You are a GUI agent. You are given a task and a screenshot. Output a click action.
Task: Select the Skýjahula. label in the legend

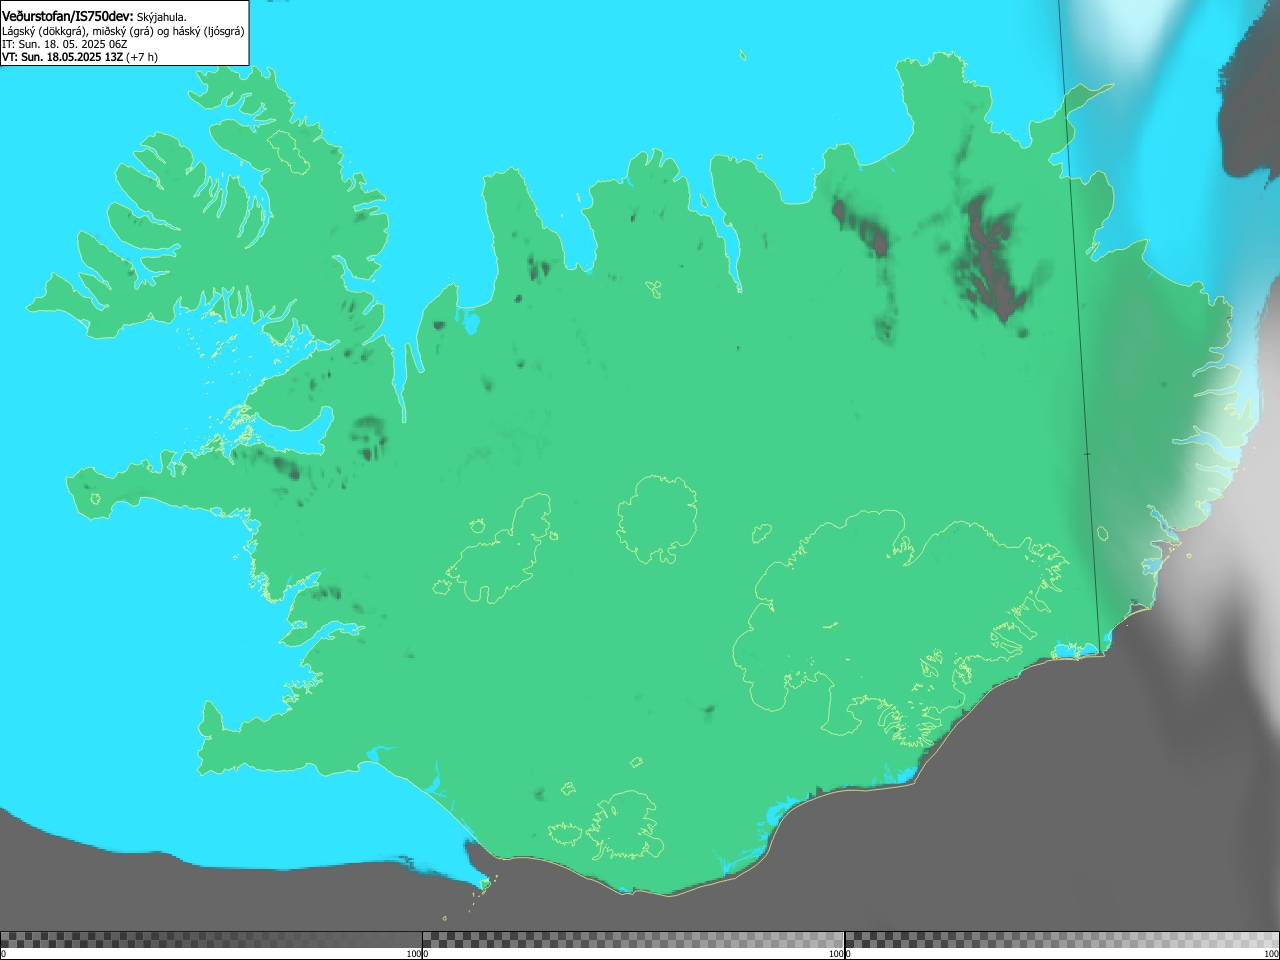click(162, 17)
